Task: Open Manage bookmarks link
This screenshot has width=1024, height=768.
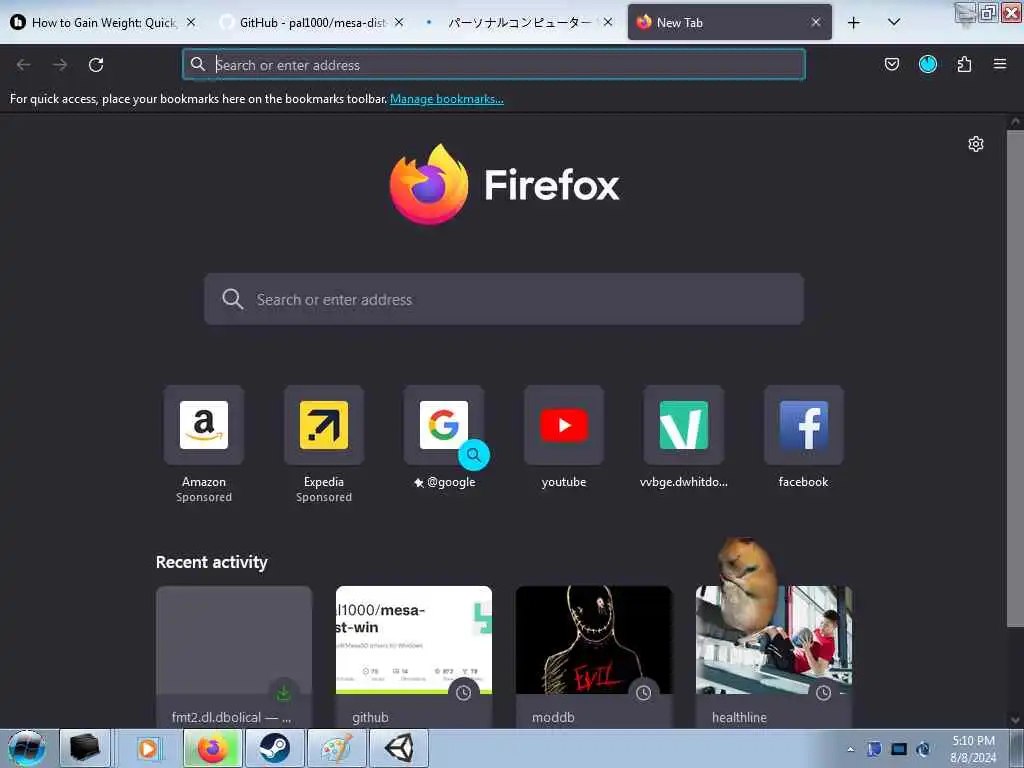Action: click(447, 99)
